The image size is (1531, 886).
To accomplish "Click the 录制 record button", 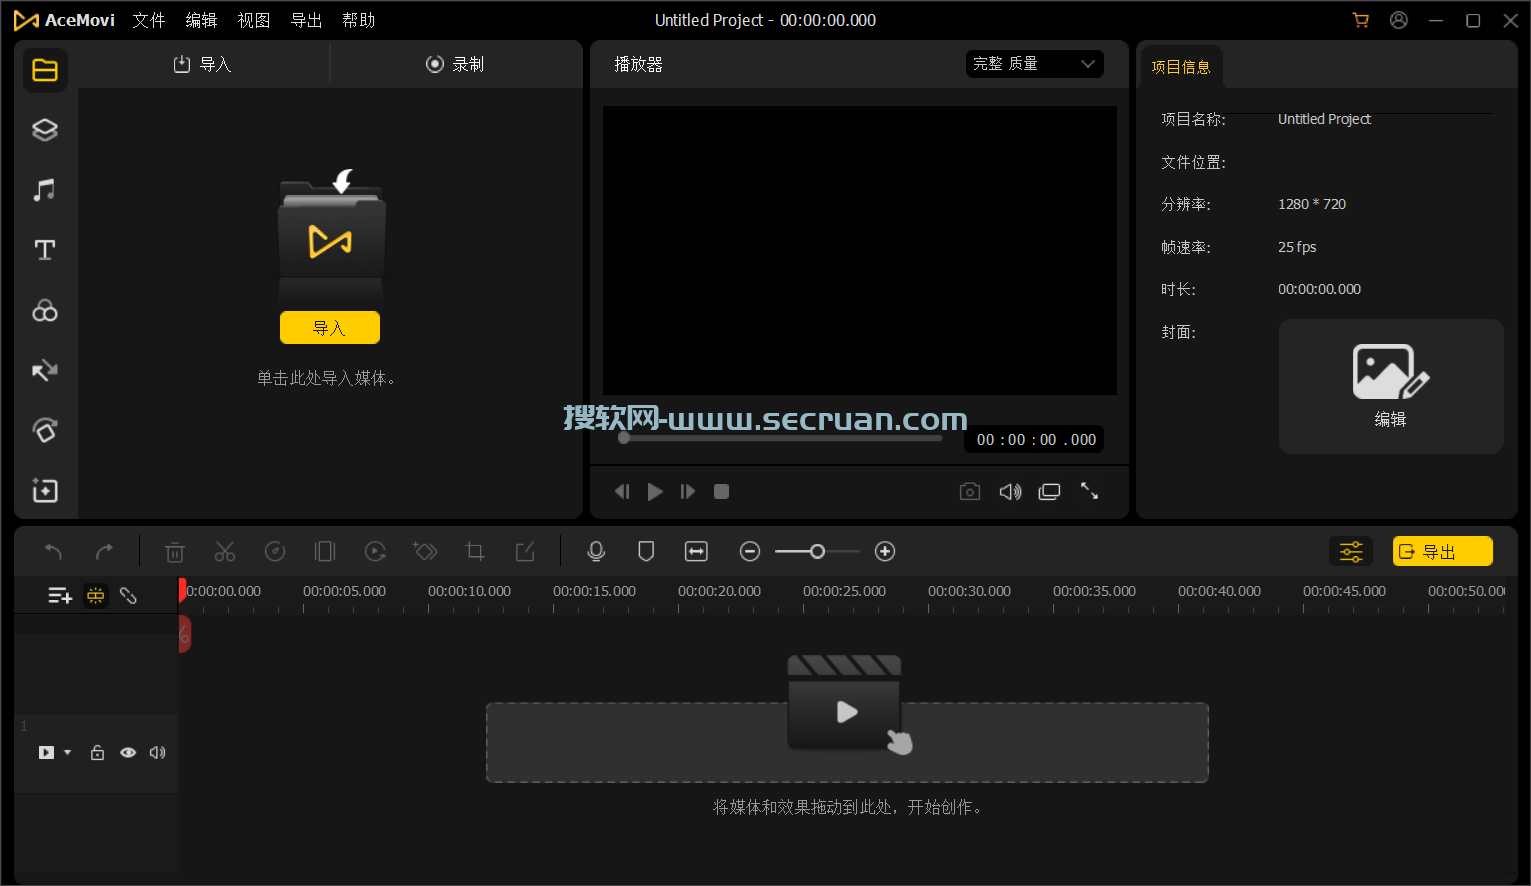I will pos(455,64).
